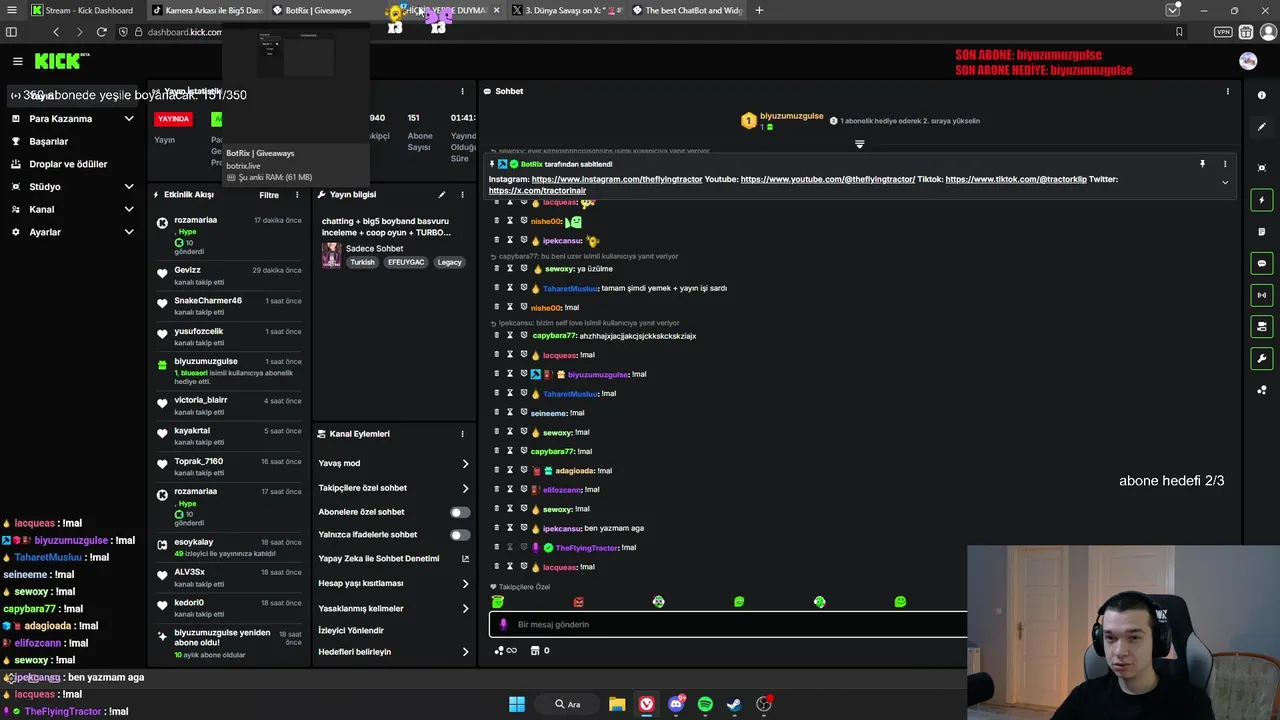Open Yavaş mod settings arrow
This screenshot has height=720, width=1280.
[465, 464]
